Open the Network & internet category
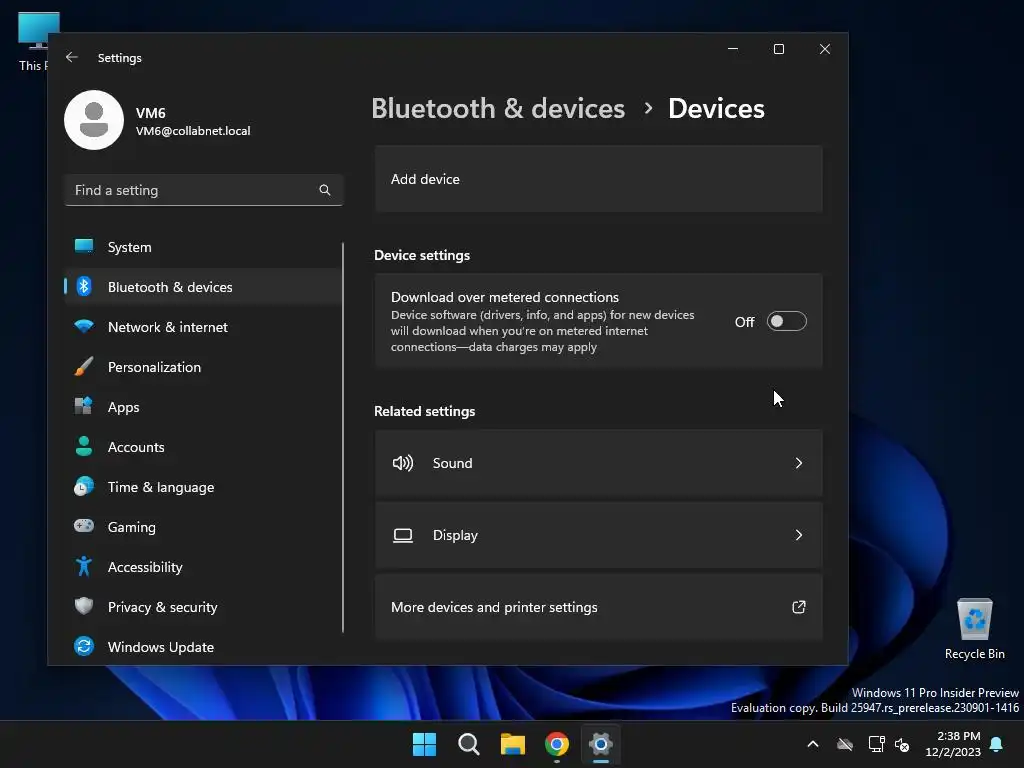This screenshot has width=1024, height=768. (x=203, y=327)
